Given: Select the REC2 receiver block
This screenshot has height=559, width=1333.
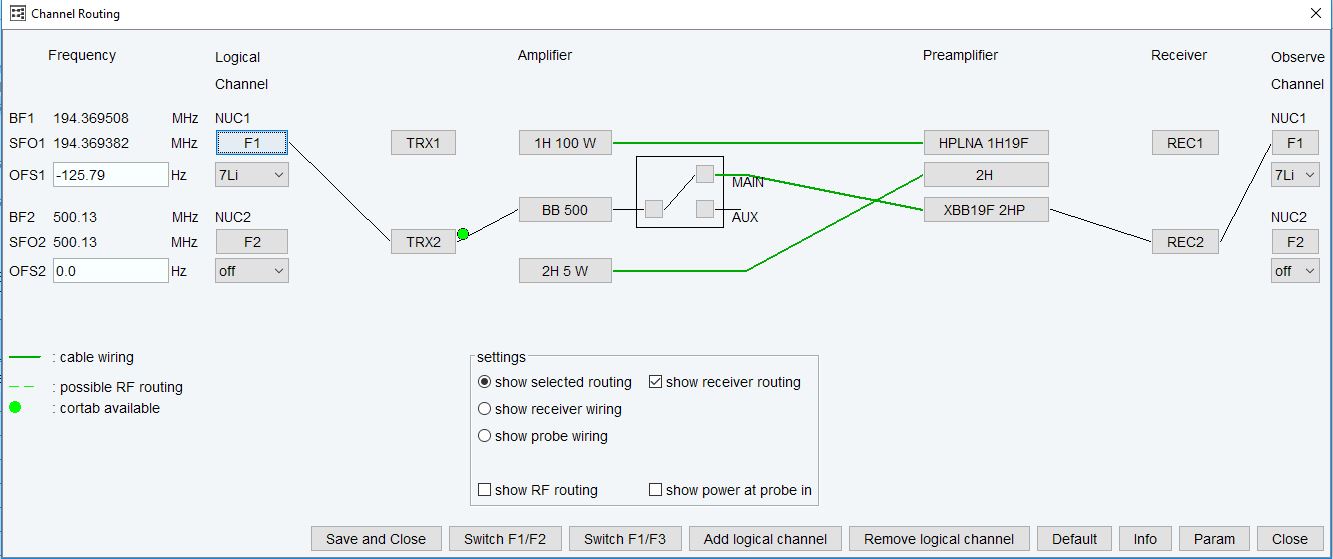Looking at the screenshot, I should pos(1185,242).
